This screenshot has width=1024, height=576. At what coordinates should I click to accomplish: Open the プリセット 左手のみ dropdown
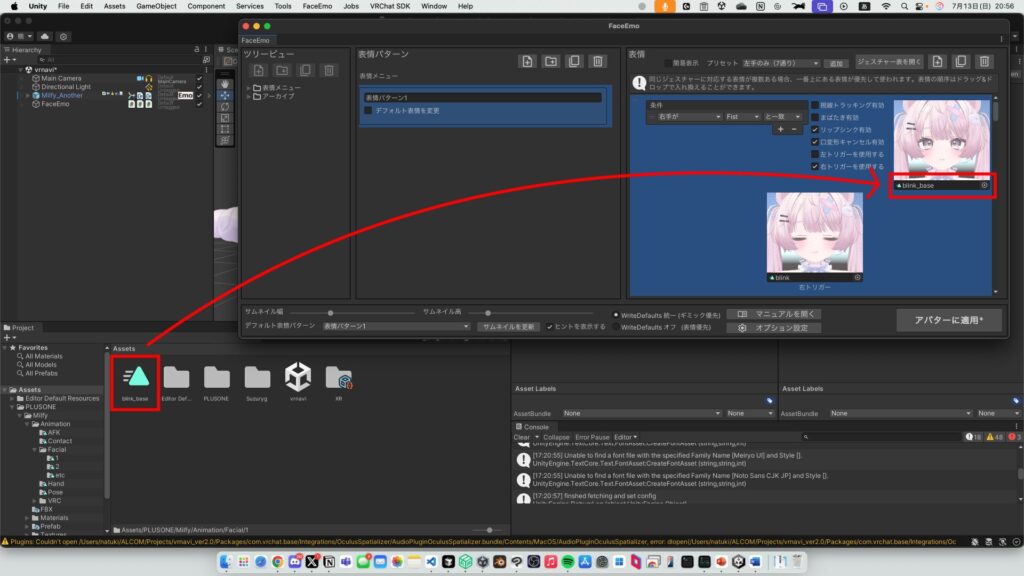pyautogui.click(x=782, y=62)
